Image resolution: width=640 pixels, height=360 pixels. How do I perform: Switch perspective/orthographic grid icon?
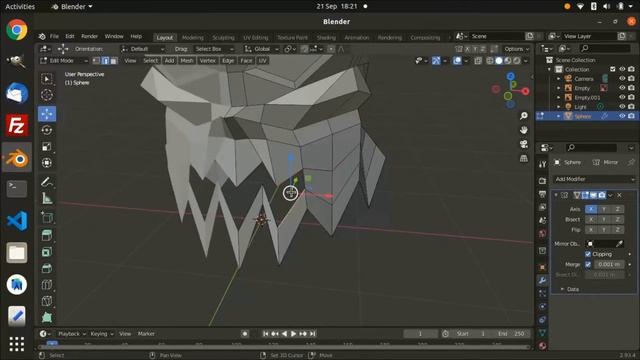[x=524, y=158]
